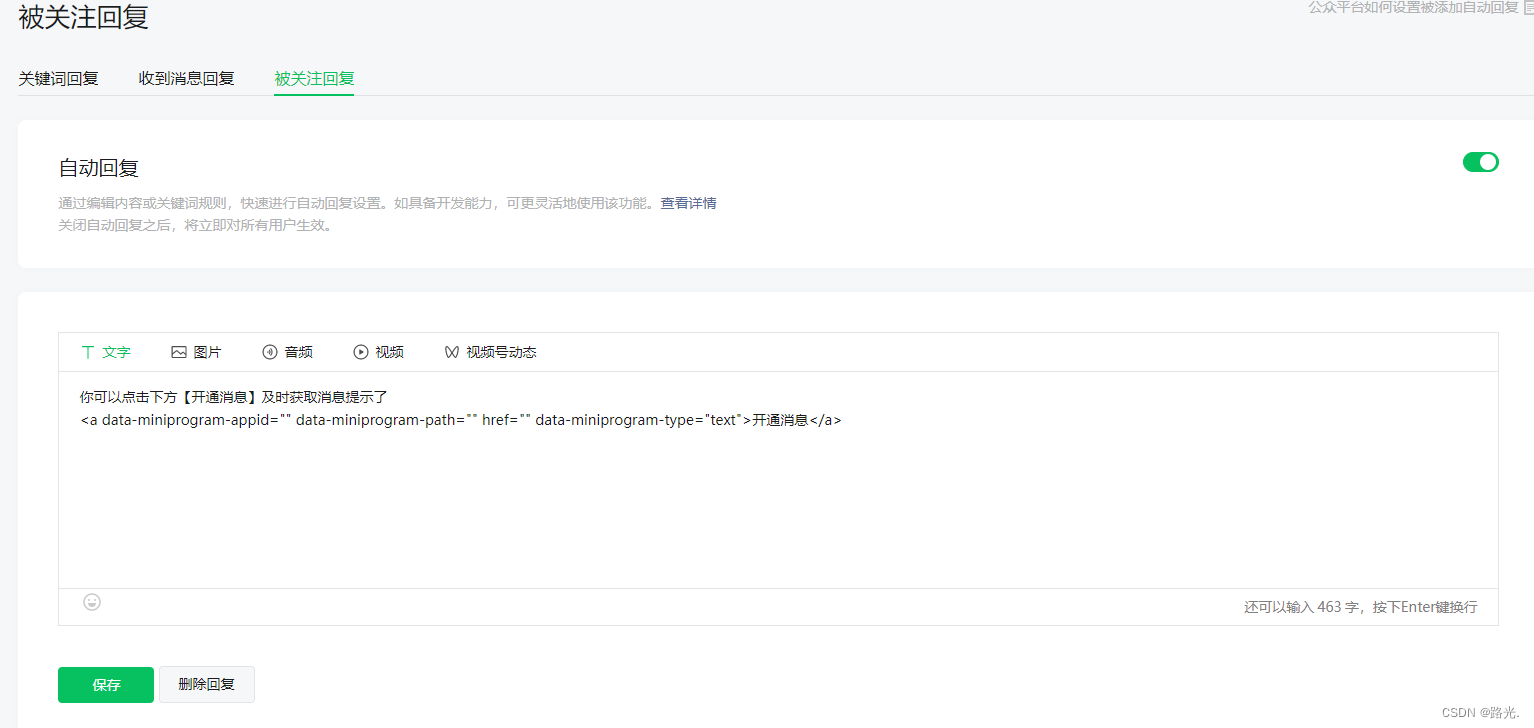Click the document icon beside help link
1534x728 pixels.
pos(1528,7)
